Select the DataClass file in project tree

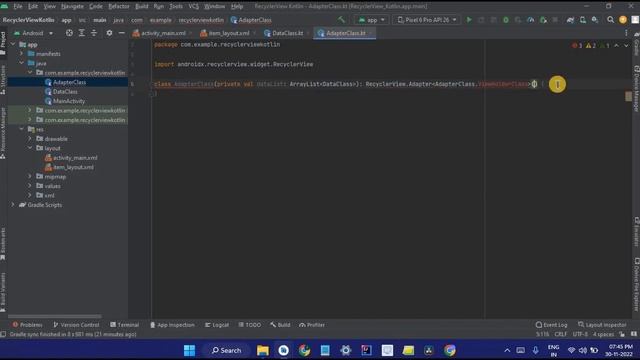[65, 91]
